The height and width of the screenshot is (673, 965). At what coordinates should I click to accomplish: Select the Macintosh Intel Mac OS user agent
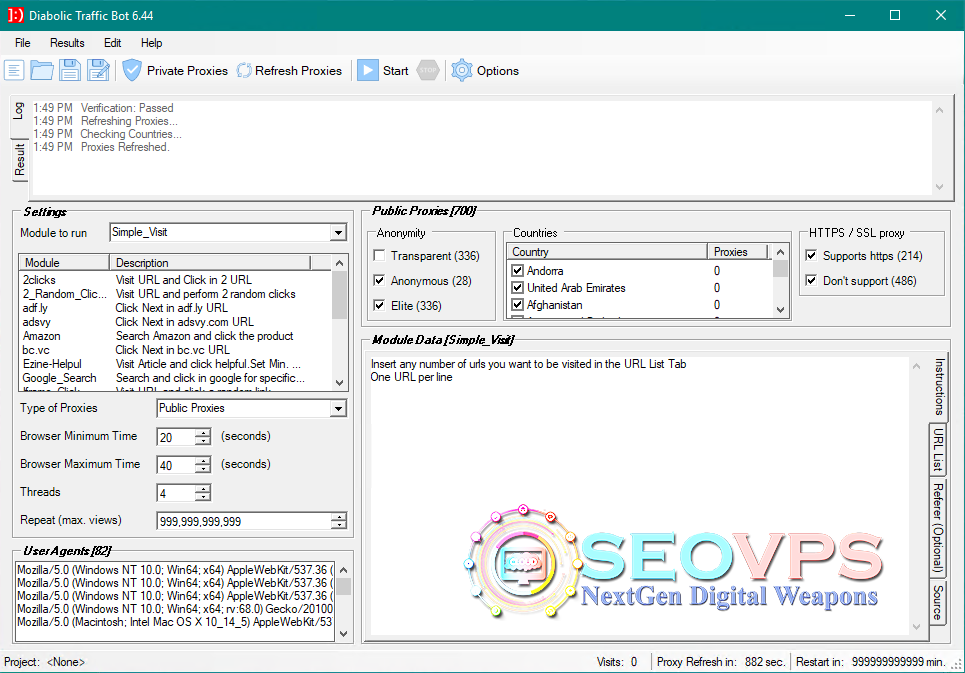[x=175, y=622]
